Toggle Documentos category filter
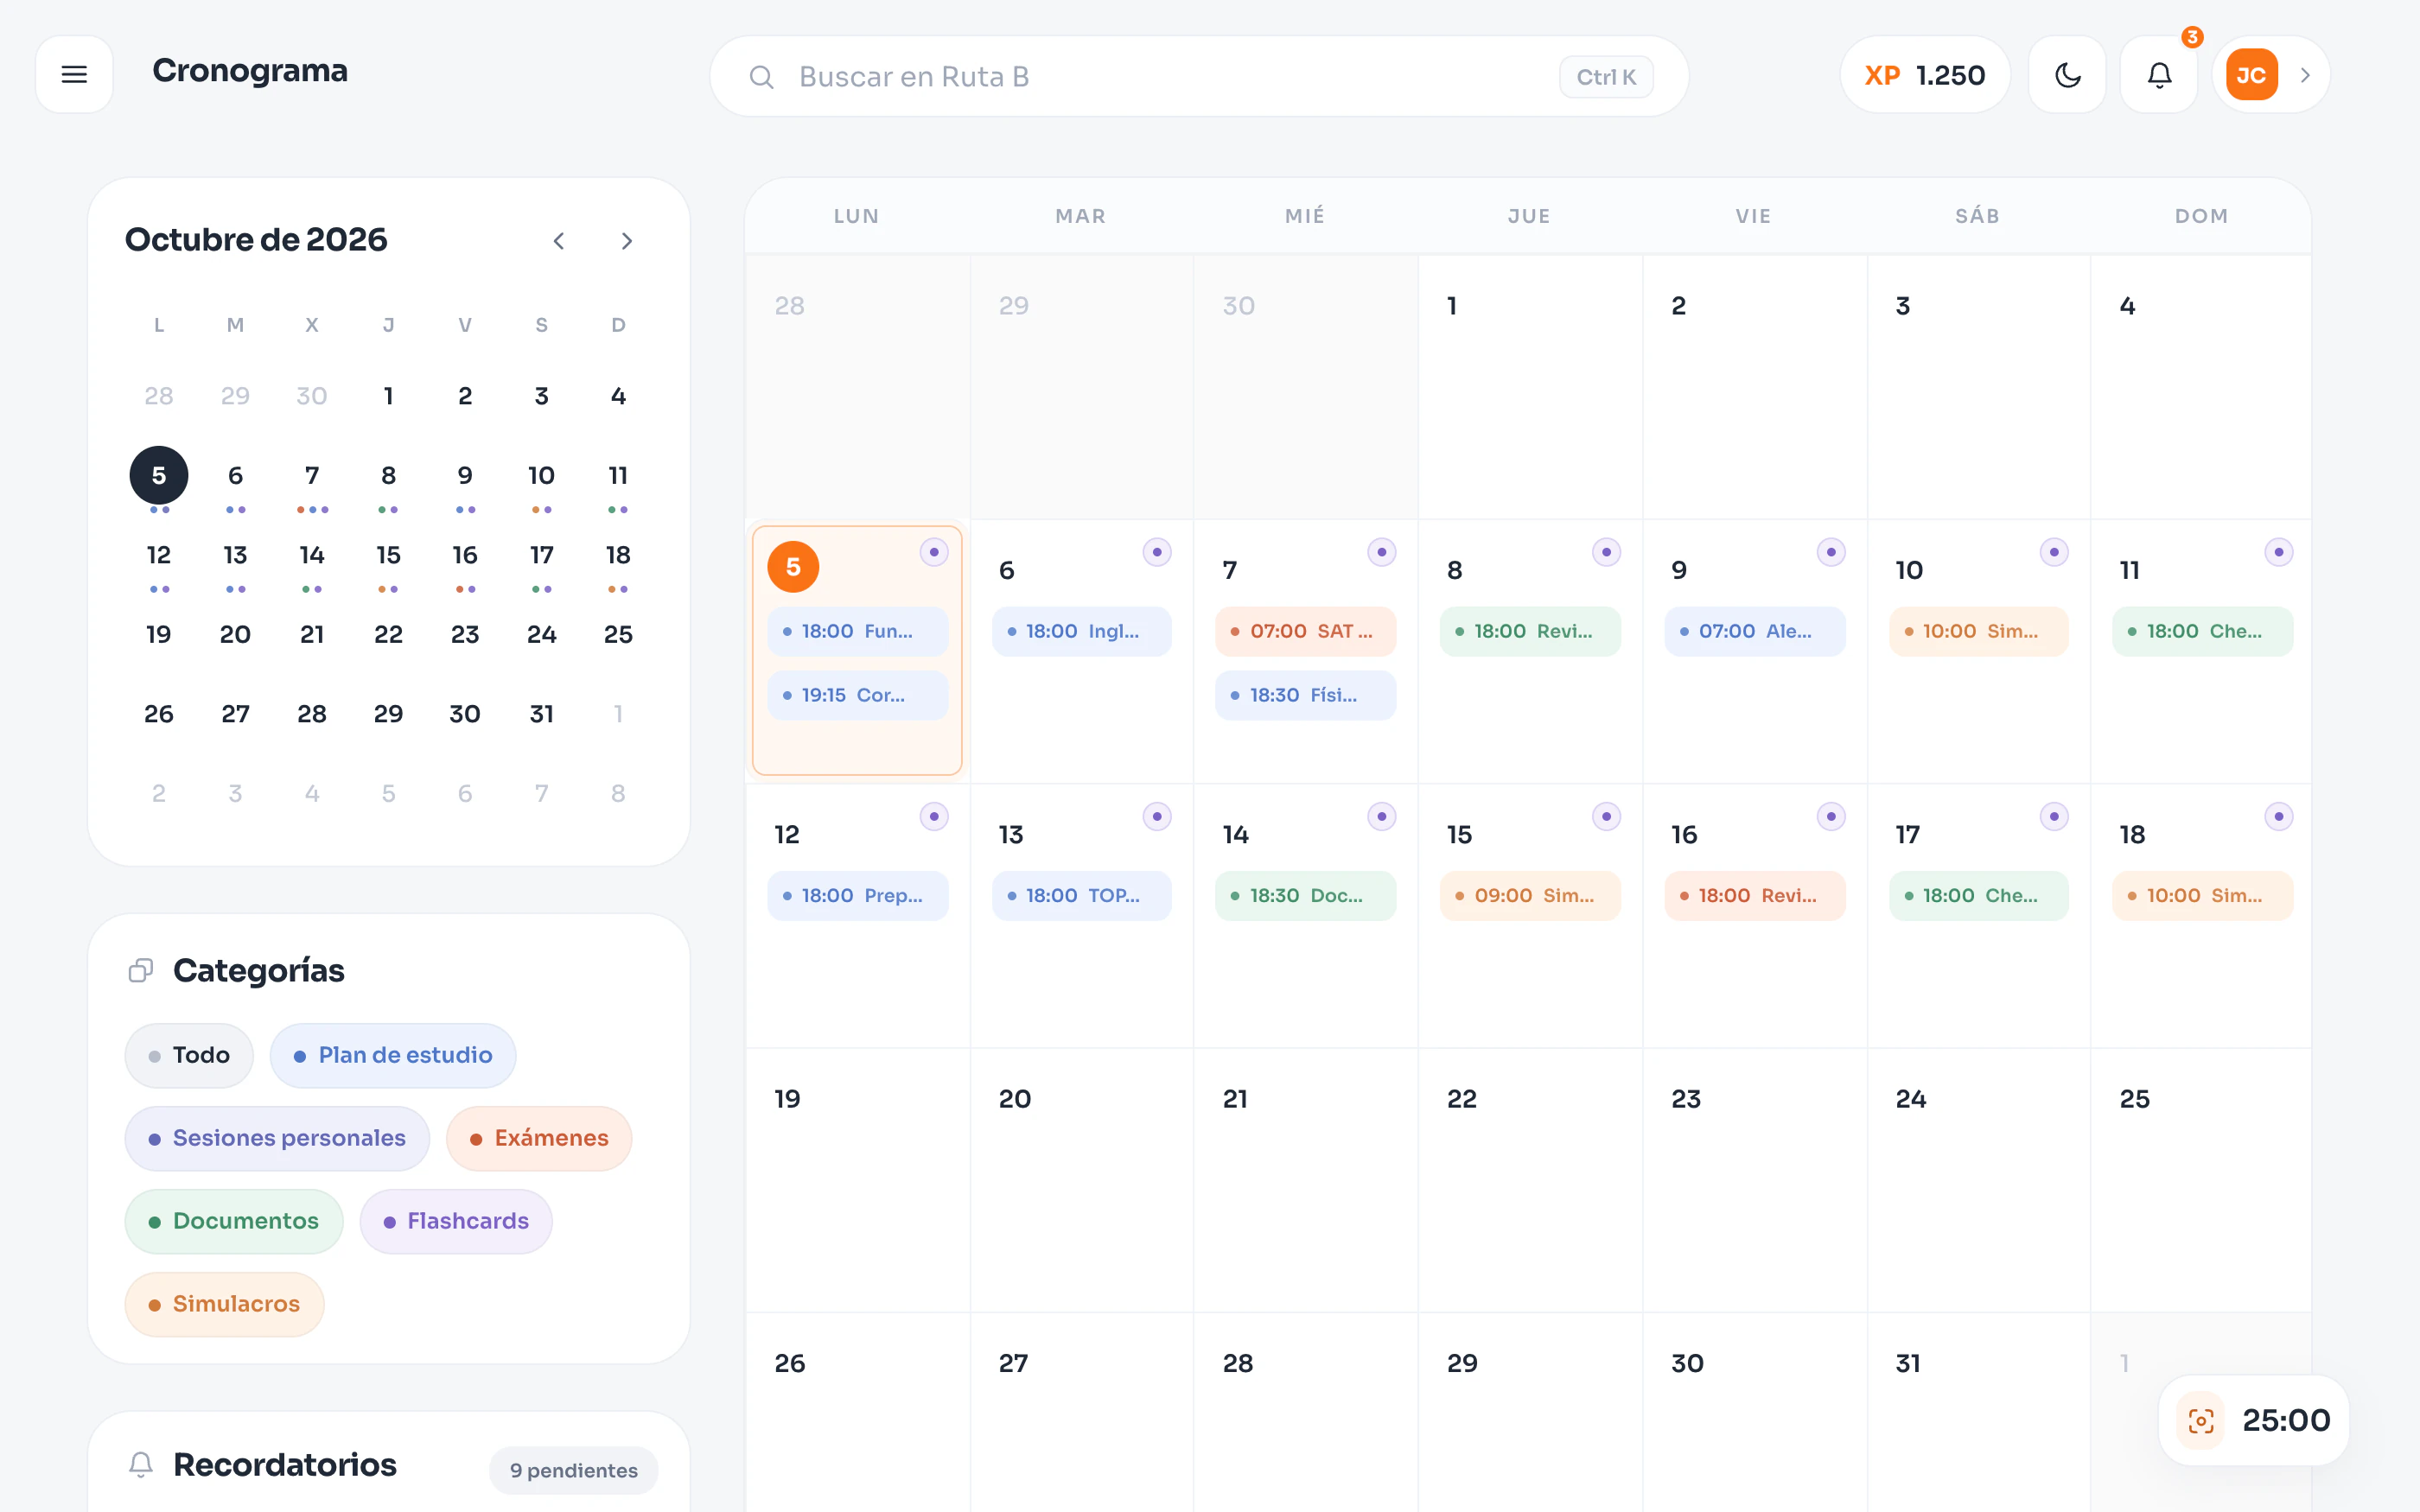 tap(234, 1221)
